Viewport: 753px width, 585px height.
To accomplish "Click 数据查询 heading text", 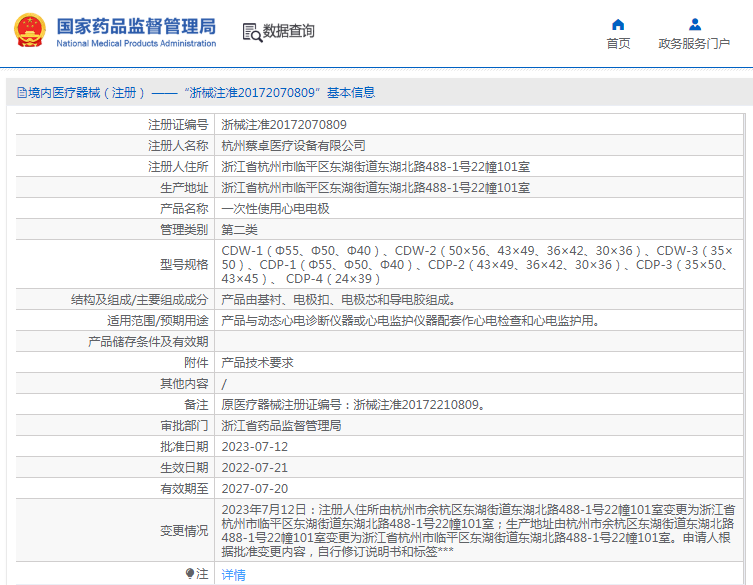I will 288,31.
